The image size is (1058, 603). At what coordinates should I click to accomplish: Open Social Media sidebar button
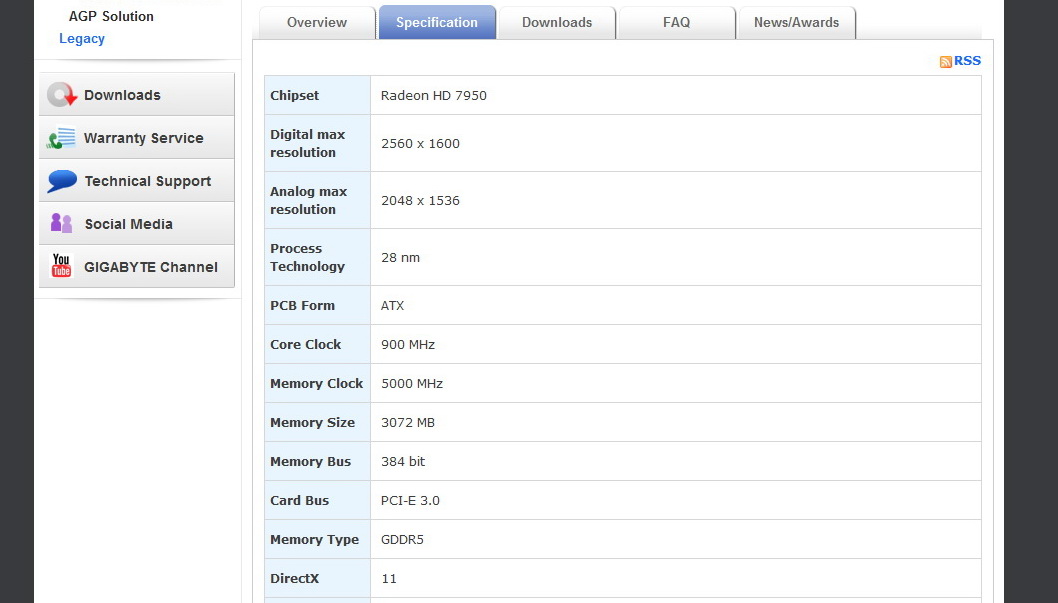tap(136, 223)
